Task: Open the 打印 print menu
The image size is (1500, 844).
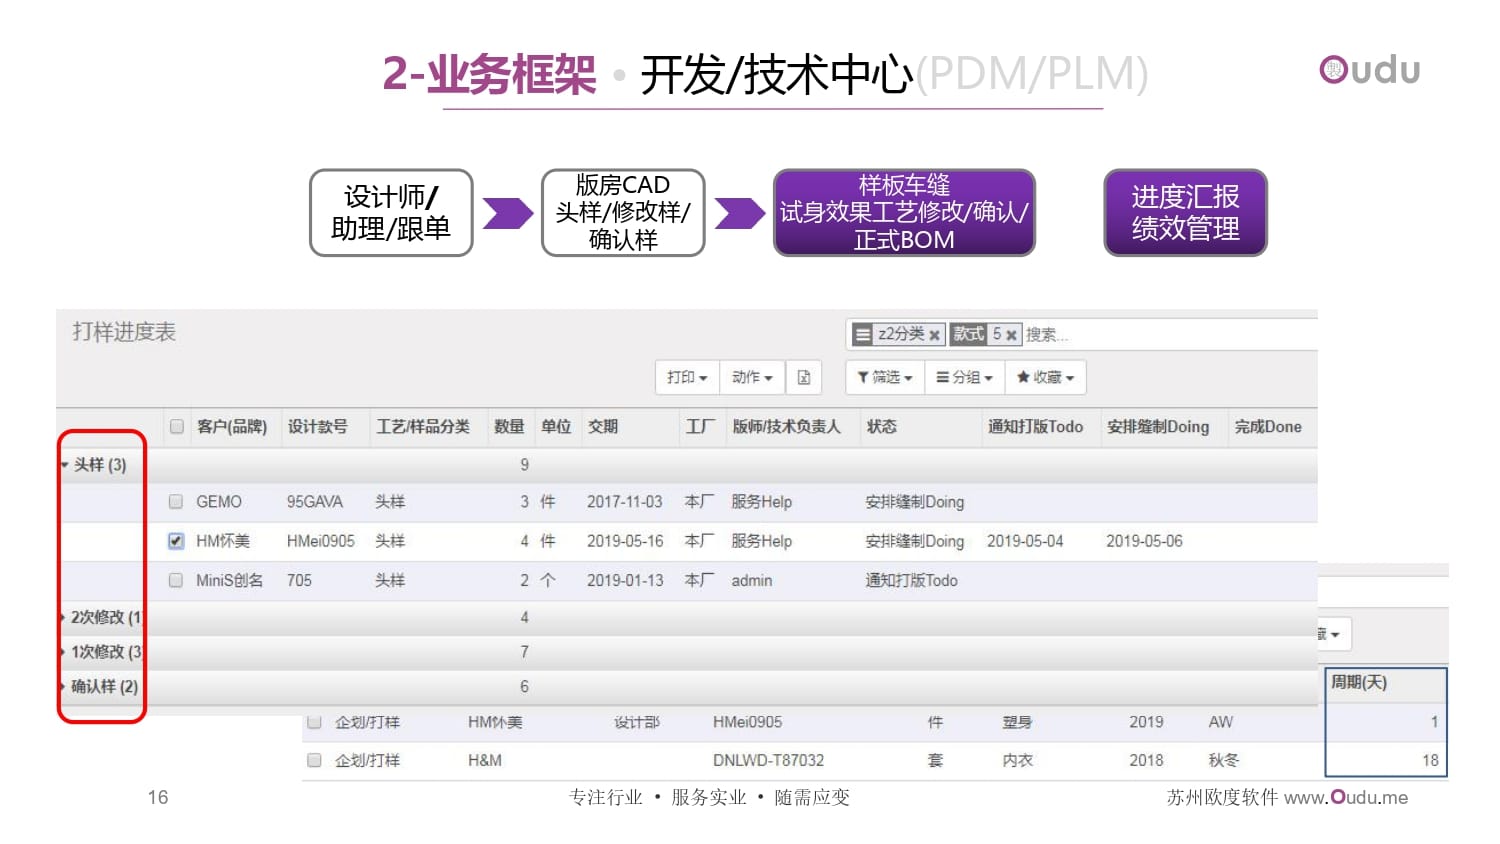Action: [687, 377]
